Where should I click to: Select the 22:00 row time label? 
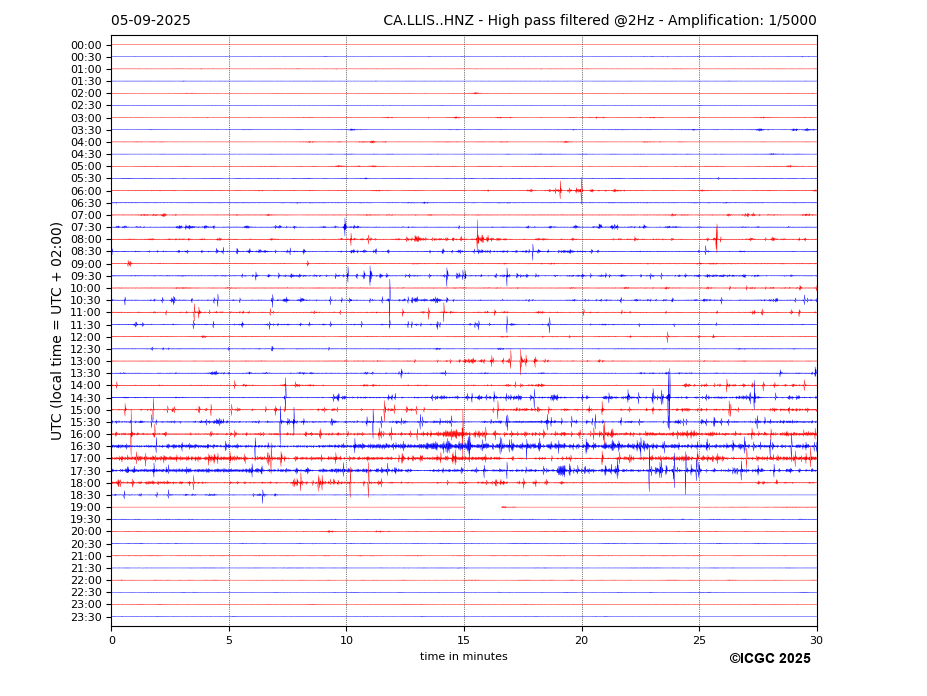(x=86, y=581)
